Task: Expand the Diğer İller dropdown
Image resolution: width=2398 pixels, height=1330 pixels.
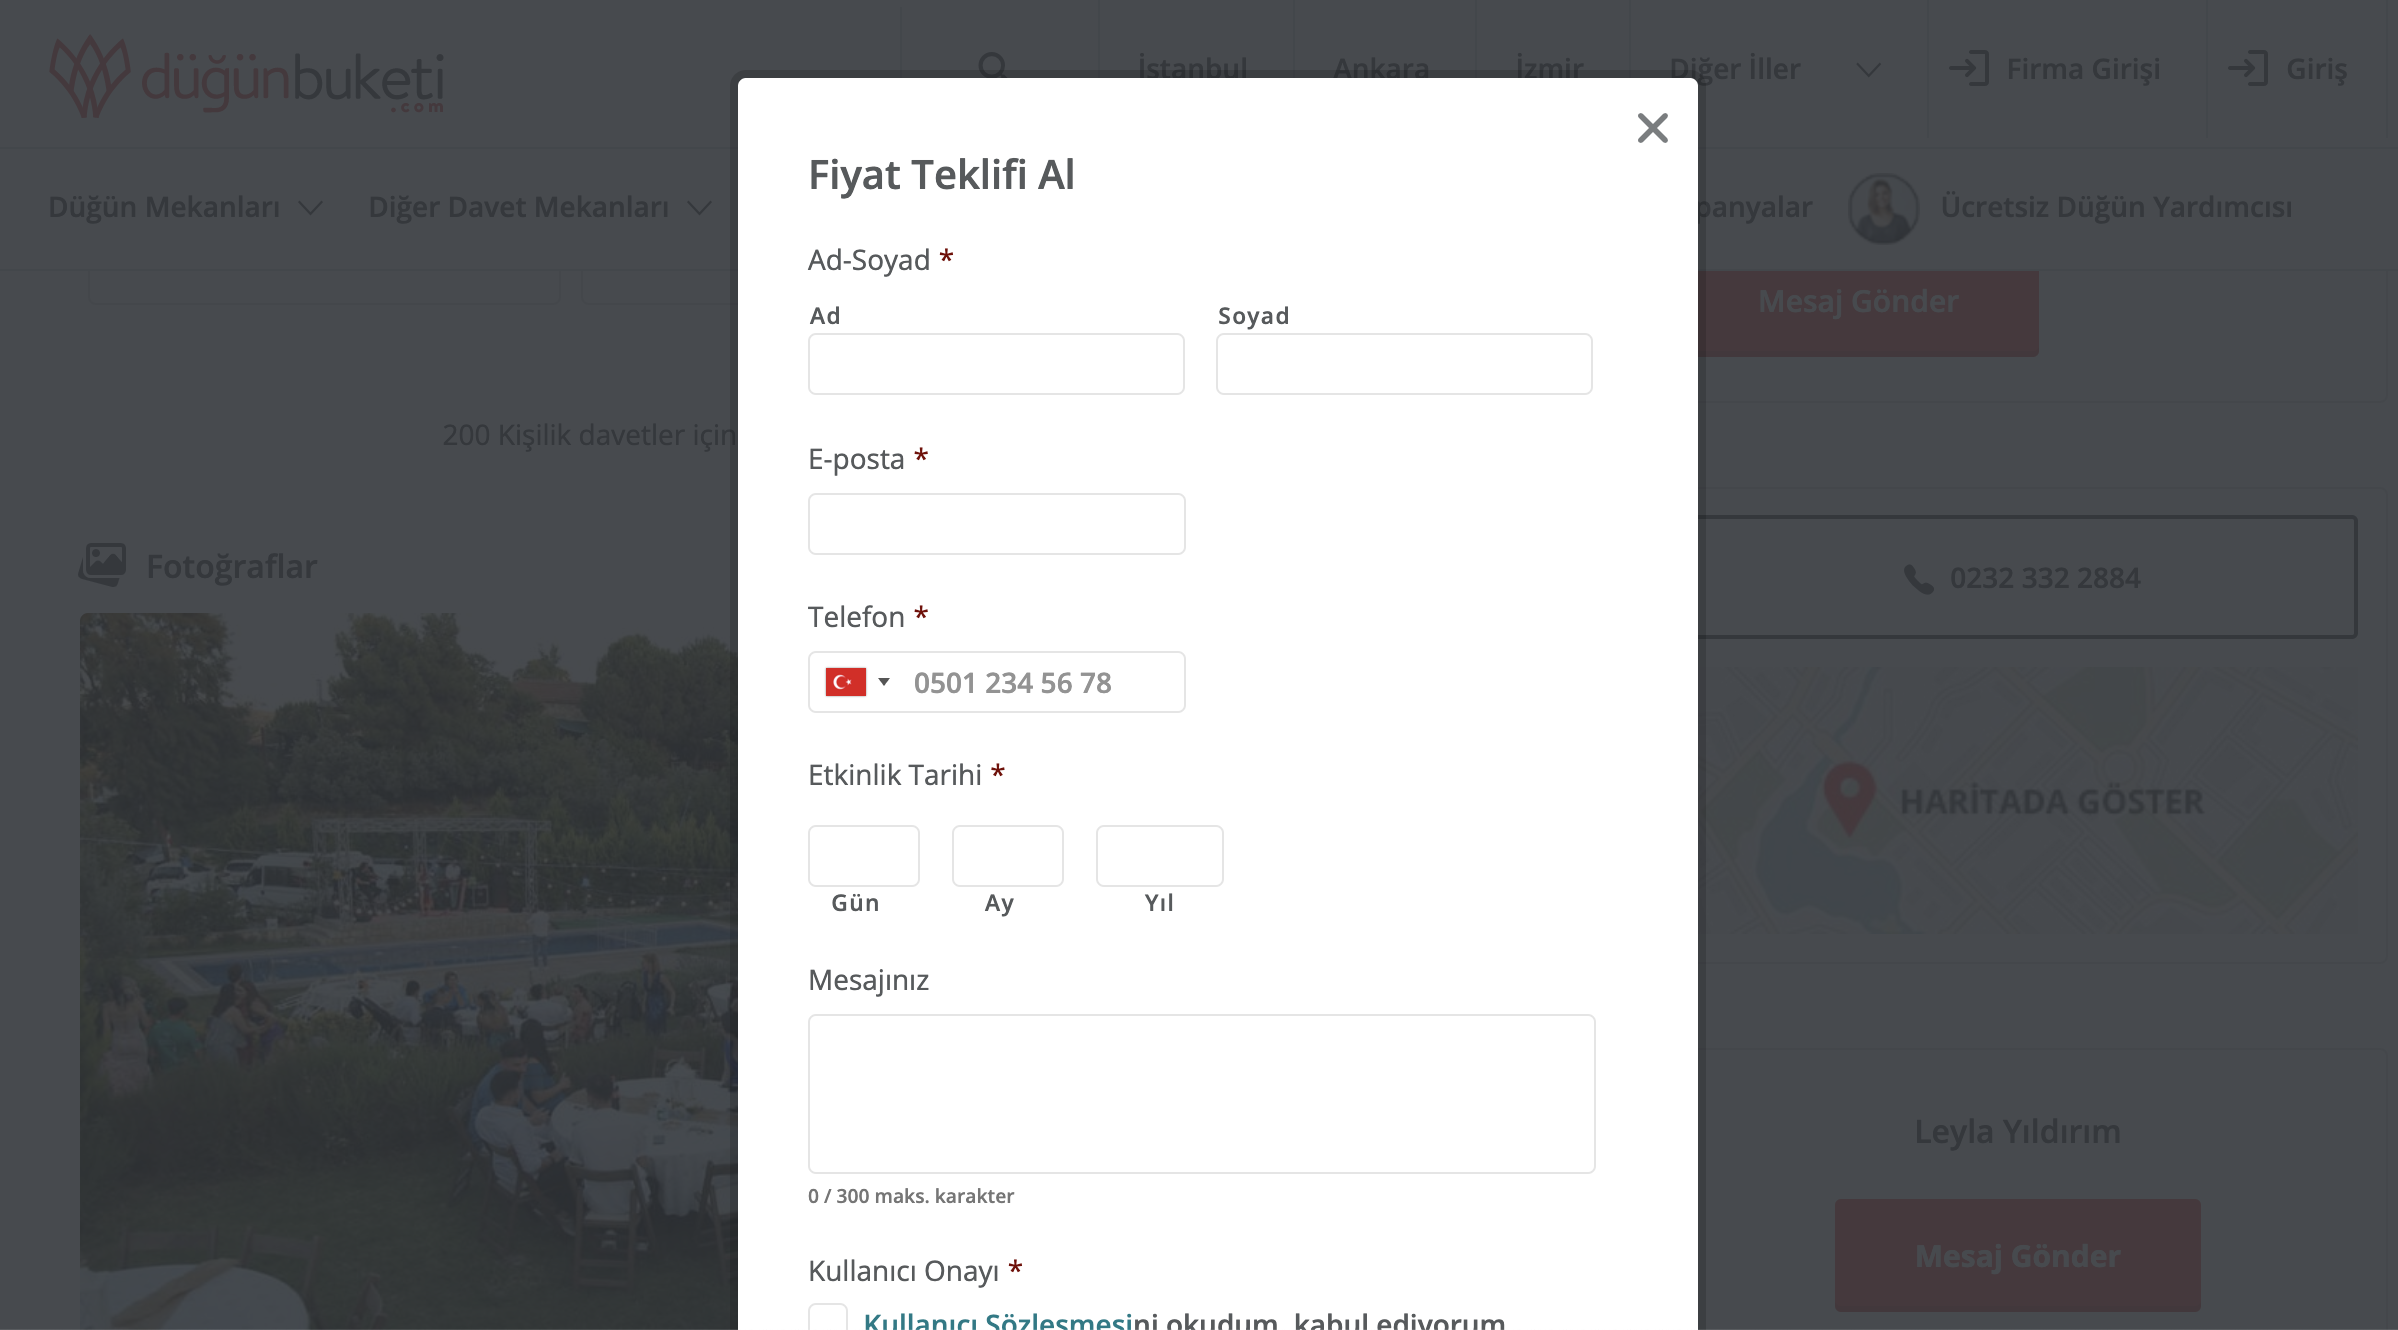Action: click(1775, 69)
